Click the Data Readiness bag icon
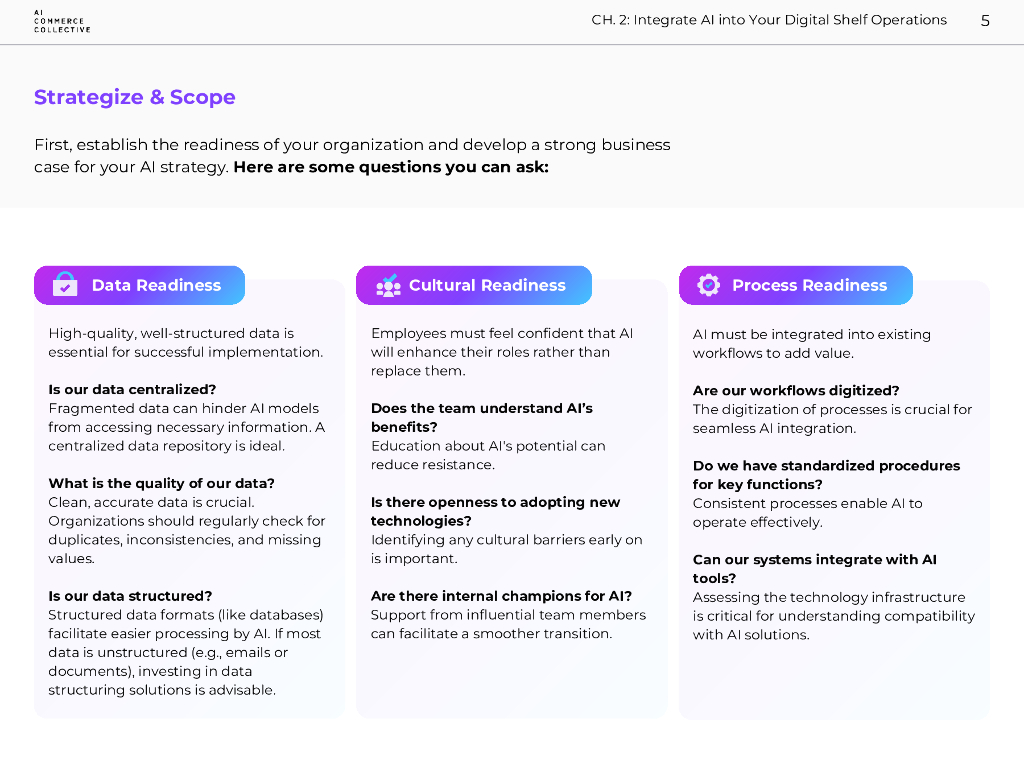Viewport: 1024px width, 768px height. (x=65, y=285)
